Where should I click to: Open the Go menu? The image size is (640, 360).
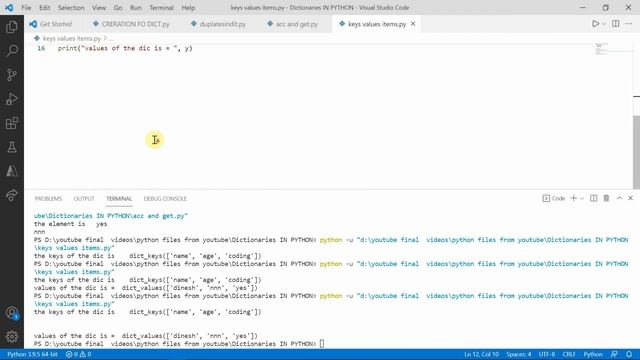[118, 8]
